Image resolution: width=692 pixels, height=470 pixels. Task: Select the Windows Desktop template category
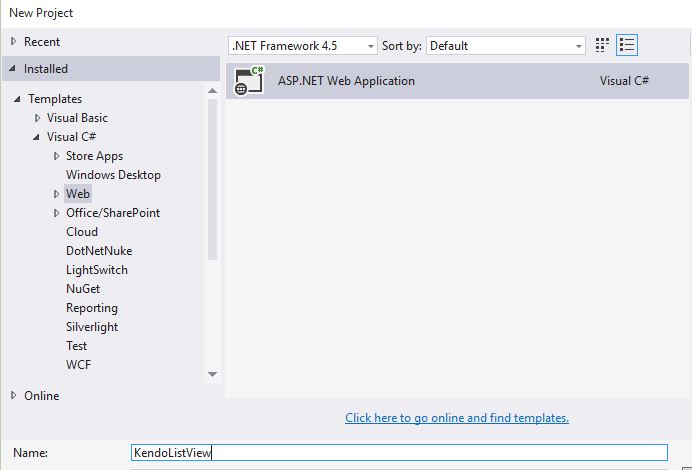113,175
